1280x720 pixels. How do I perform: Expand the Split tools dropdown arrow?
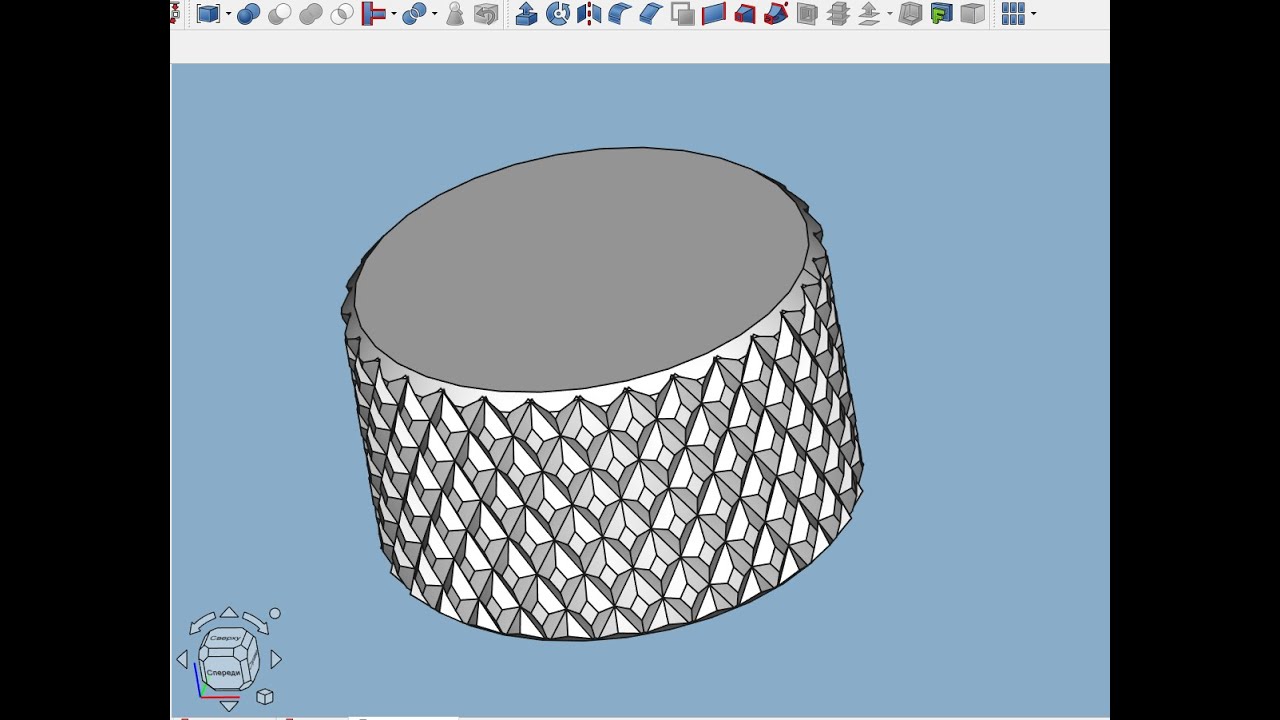click(435, 14)
